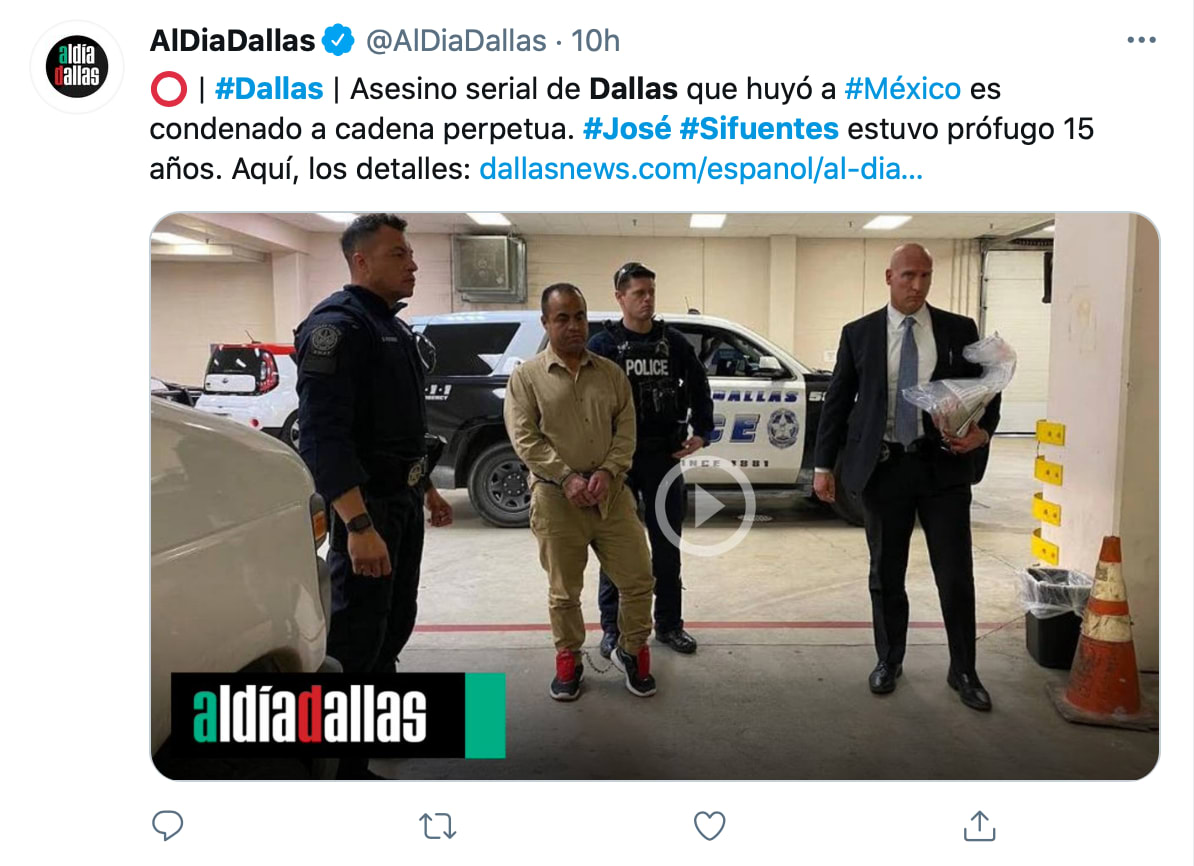The height and width of the screenshot is (866, 1194).
Task: Open the share tweet icon
Action: point(979,826)
